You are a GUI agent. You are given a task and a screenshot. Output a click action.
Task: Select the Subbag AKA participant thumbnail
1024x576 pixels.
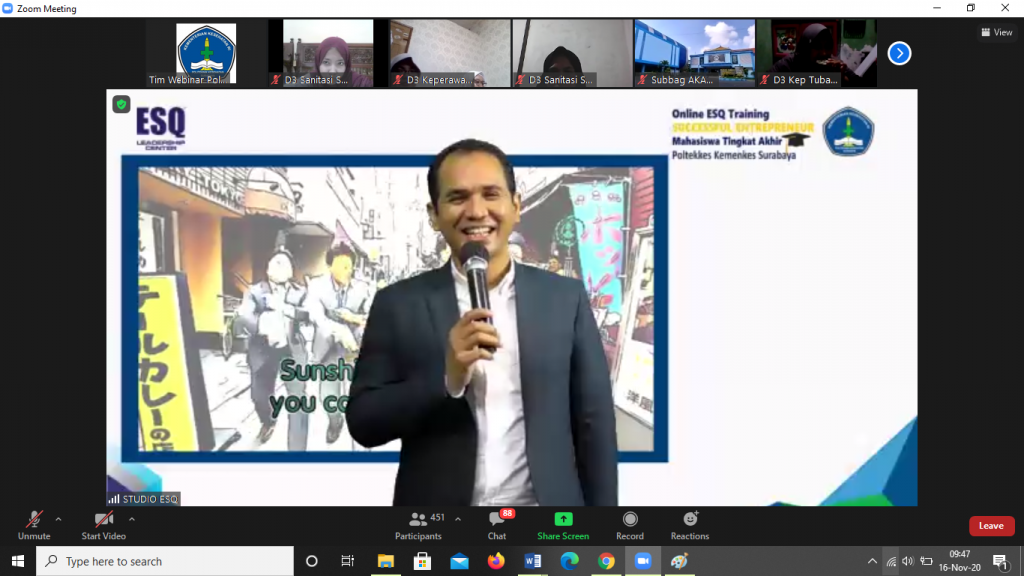click(694, 53)
